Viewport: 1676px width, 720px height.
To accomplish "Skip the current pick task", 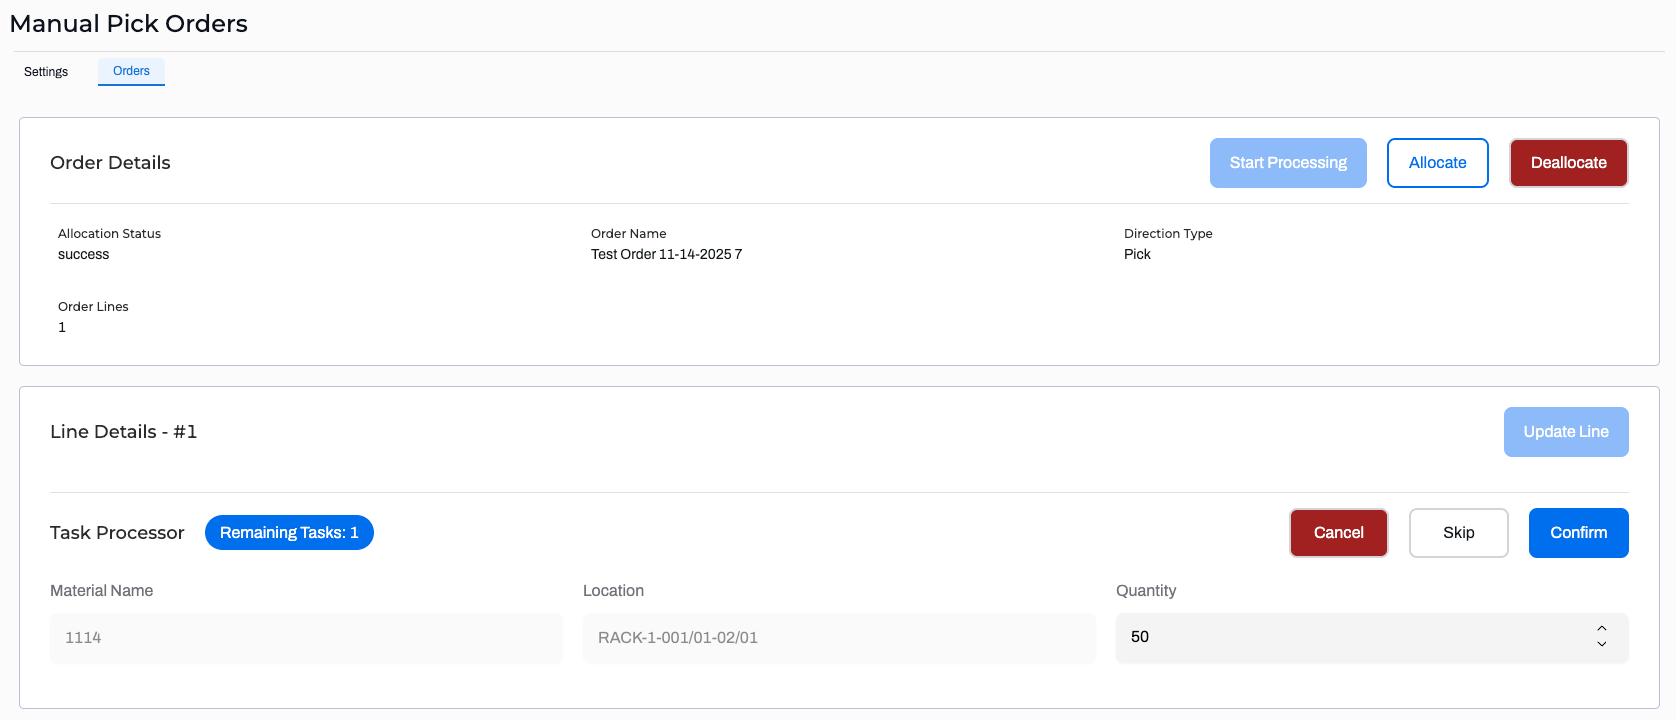I will [x=1459, y=533].
